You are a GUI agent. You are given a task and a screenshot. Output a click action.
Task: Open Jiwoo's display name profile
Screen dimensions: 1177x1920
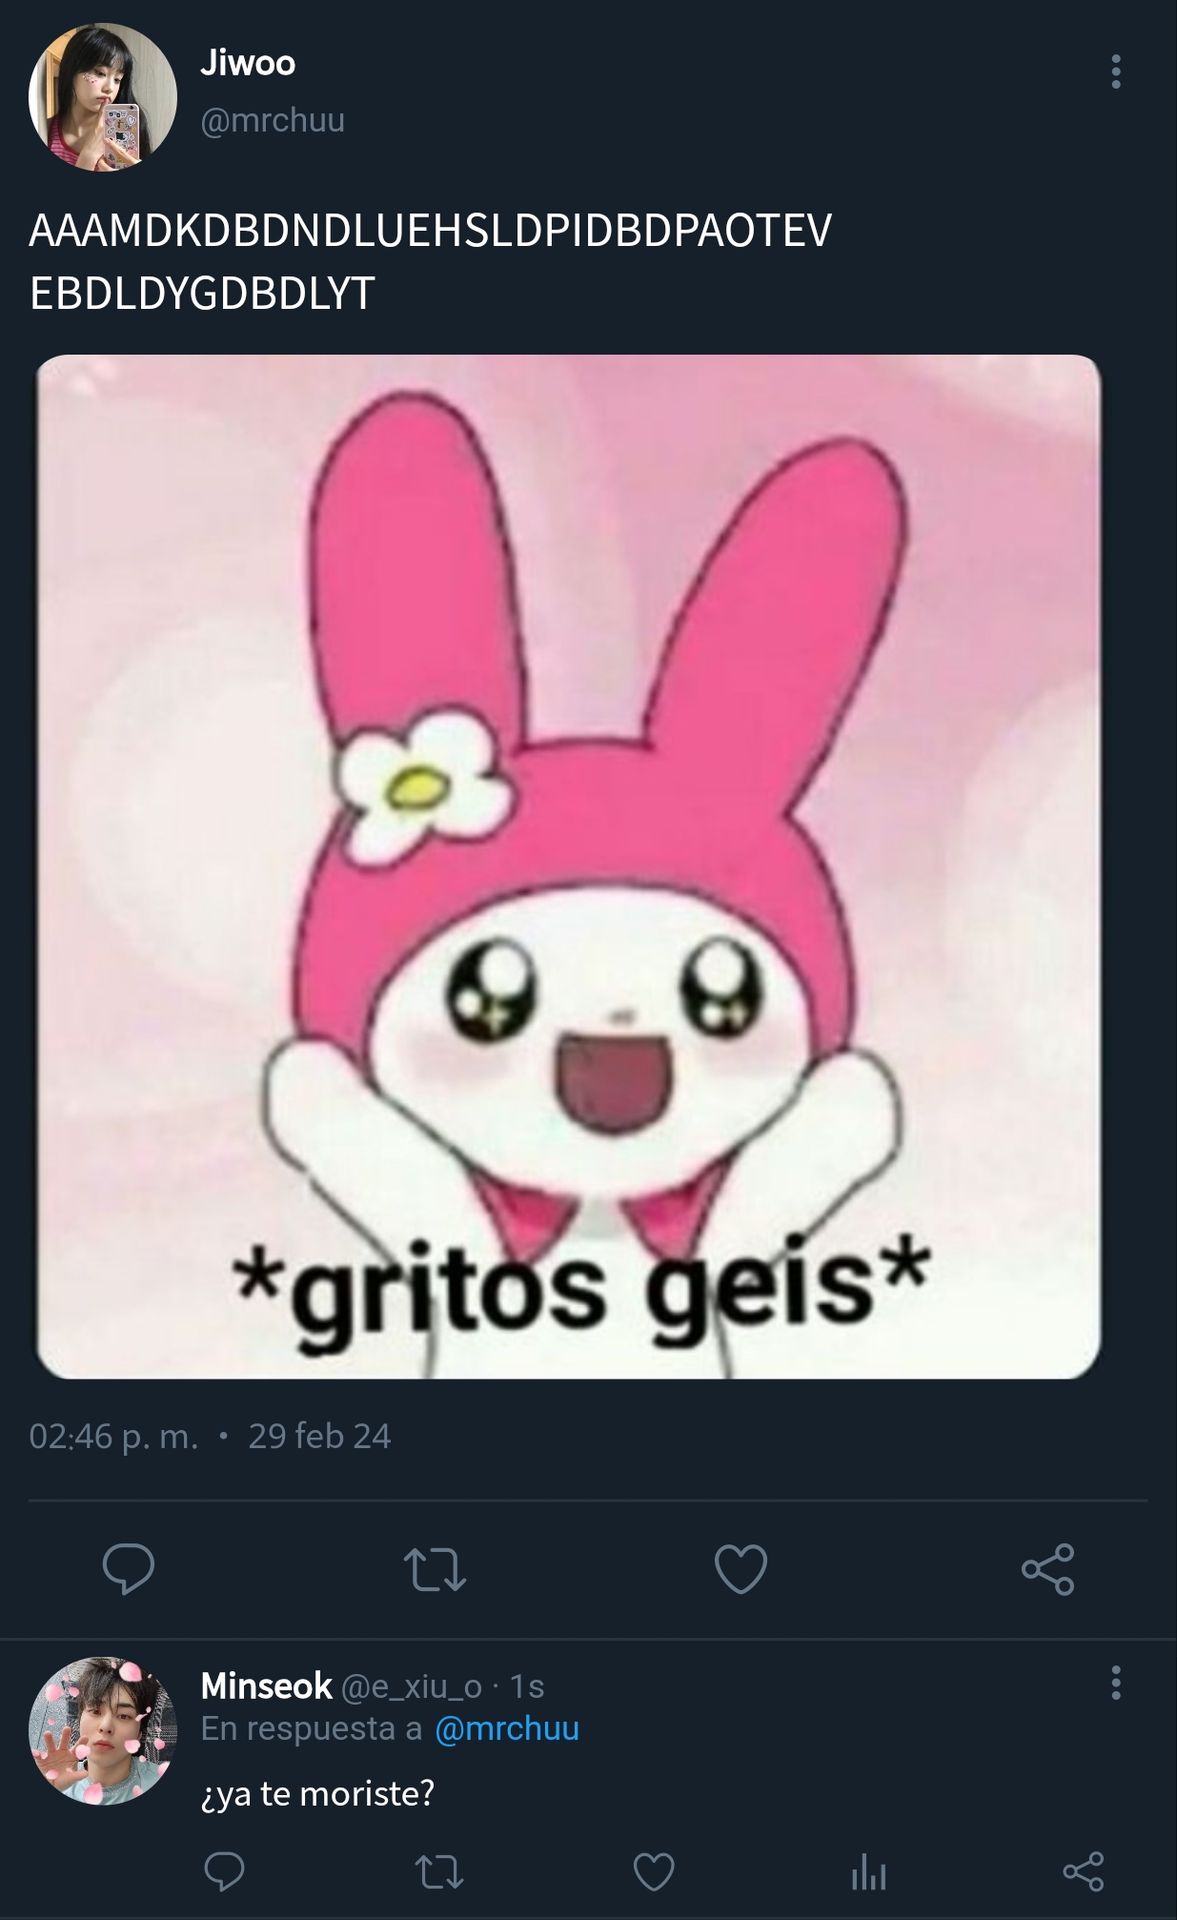[x=248, y=63]
